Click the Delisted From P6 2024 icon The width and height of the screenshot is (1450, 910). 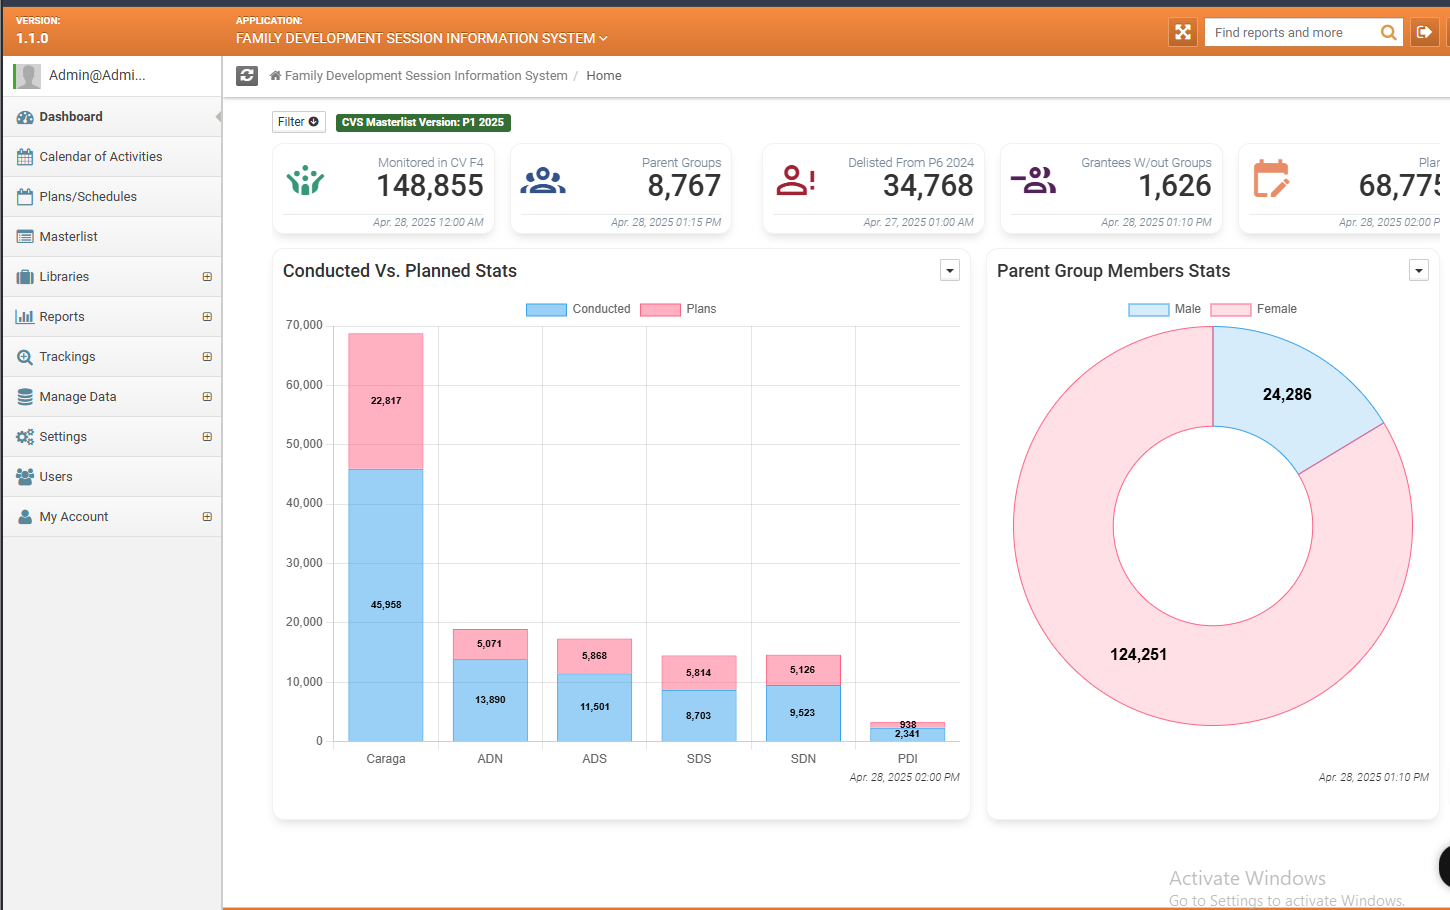(796, 181)
